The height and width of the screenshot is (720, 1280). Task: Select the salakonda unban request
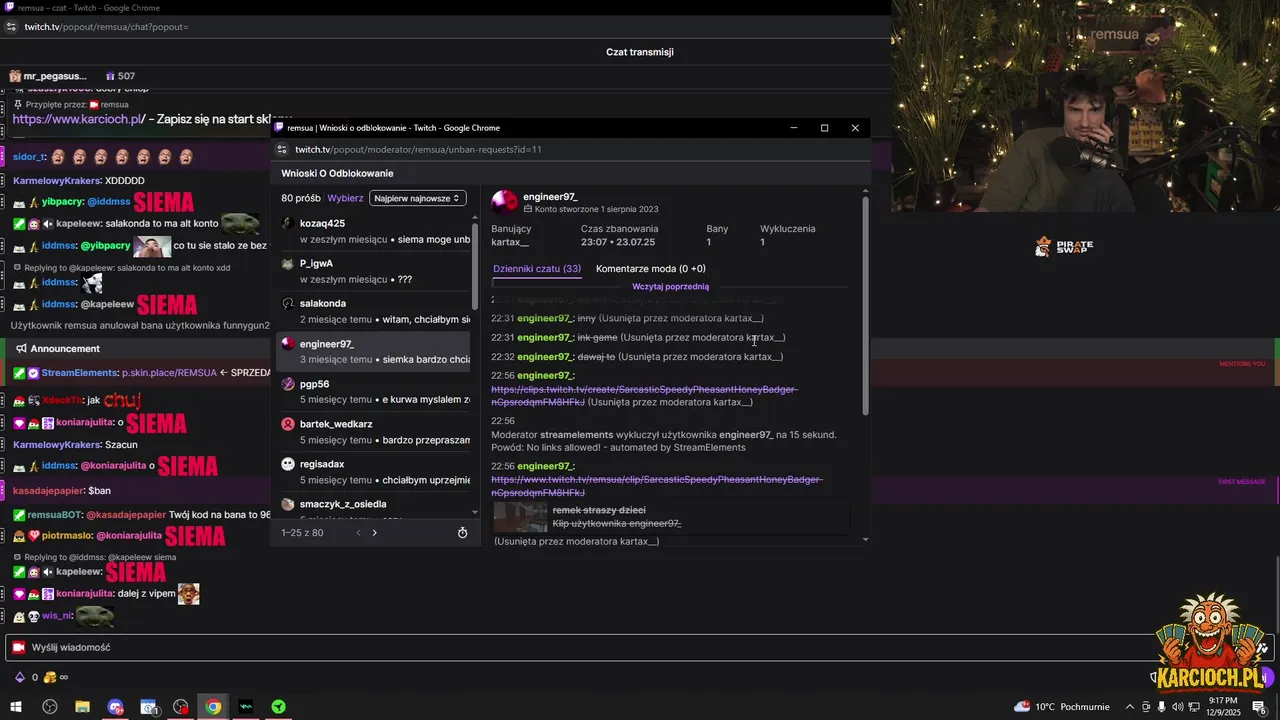tap(373, 311)
